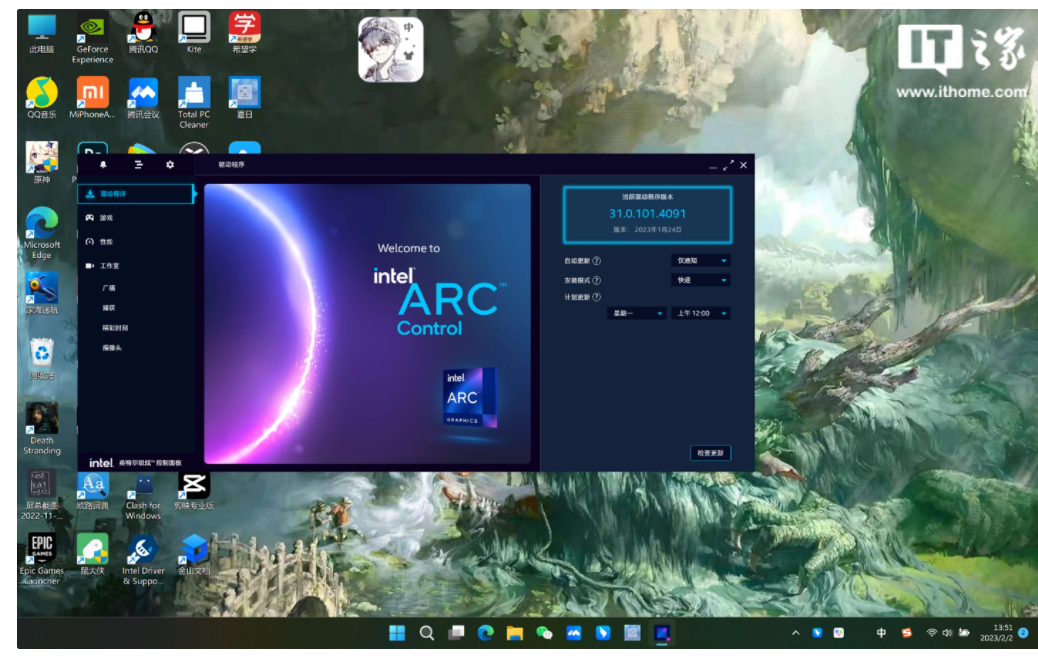Screen dimensions: 1038x661
Task: Toggle fullscreen of Arc Control window
Action: click(728, 165)
